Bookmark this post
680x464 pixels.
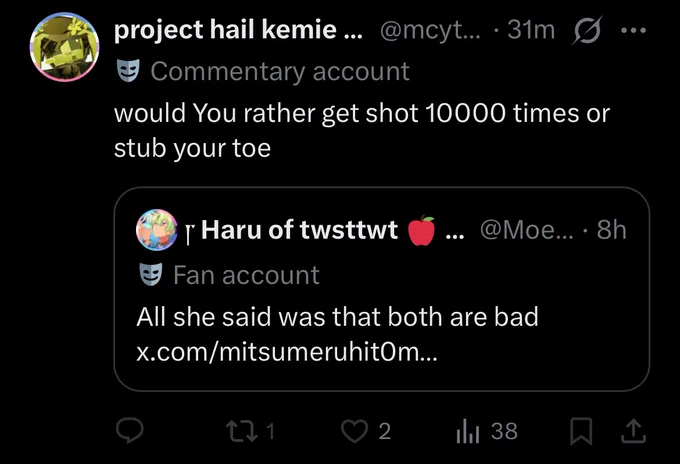coord(581,431)
